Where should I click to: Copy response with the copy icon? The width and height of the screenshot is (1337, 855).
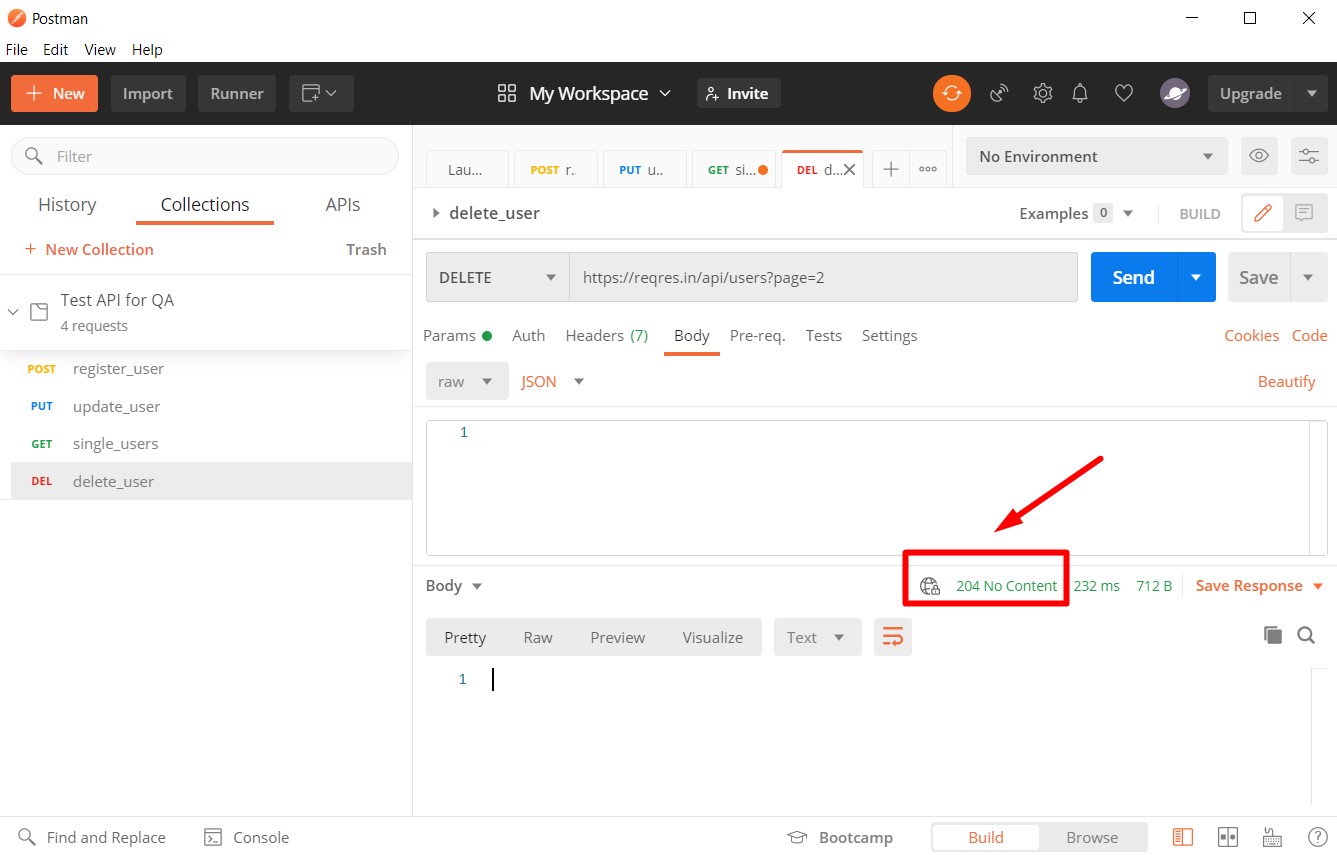(x=1272, y=635)
